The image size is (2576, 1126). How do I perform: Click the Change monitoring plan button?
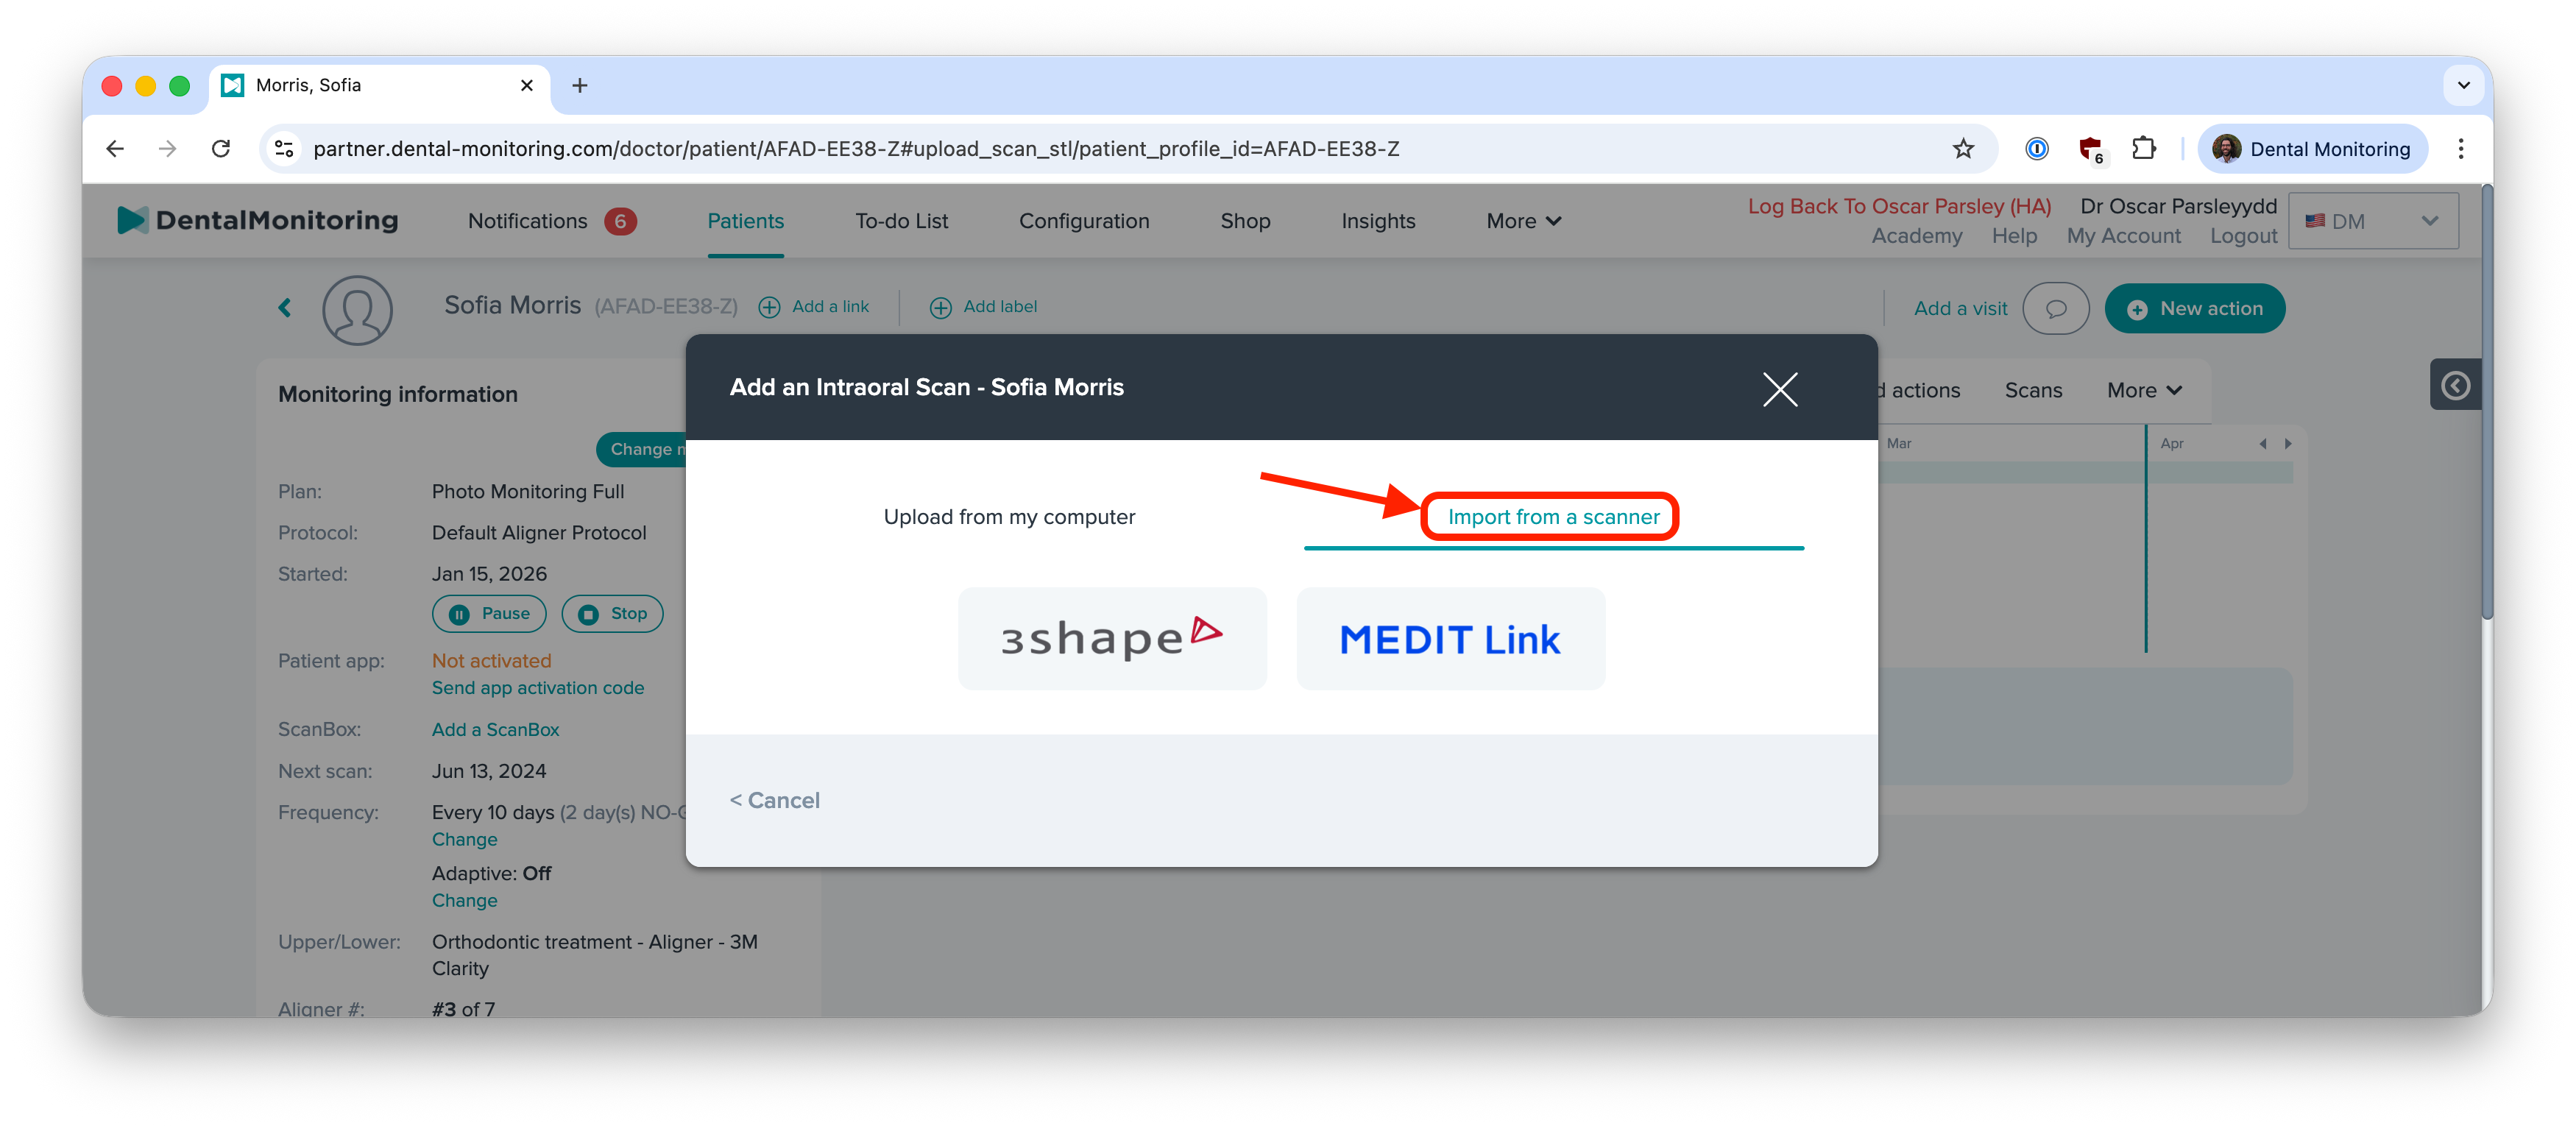[642, 450]
